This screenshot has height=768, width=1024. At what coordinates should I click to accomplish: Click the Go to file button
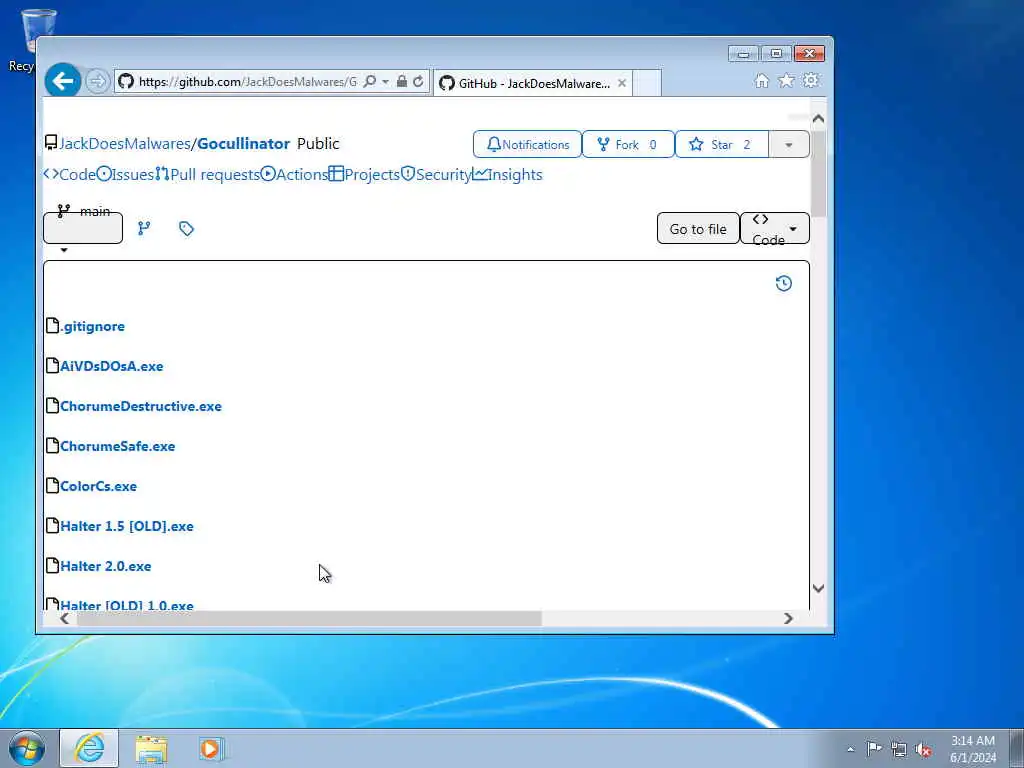click(x=698, y=229)
